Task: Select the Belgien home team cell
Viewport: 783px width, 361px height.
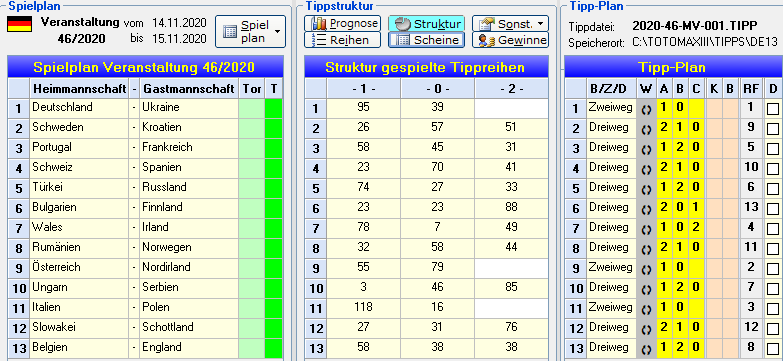Action: coord(79,348)
